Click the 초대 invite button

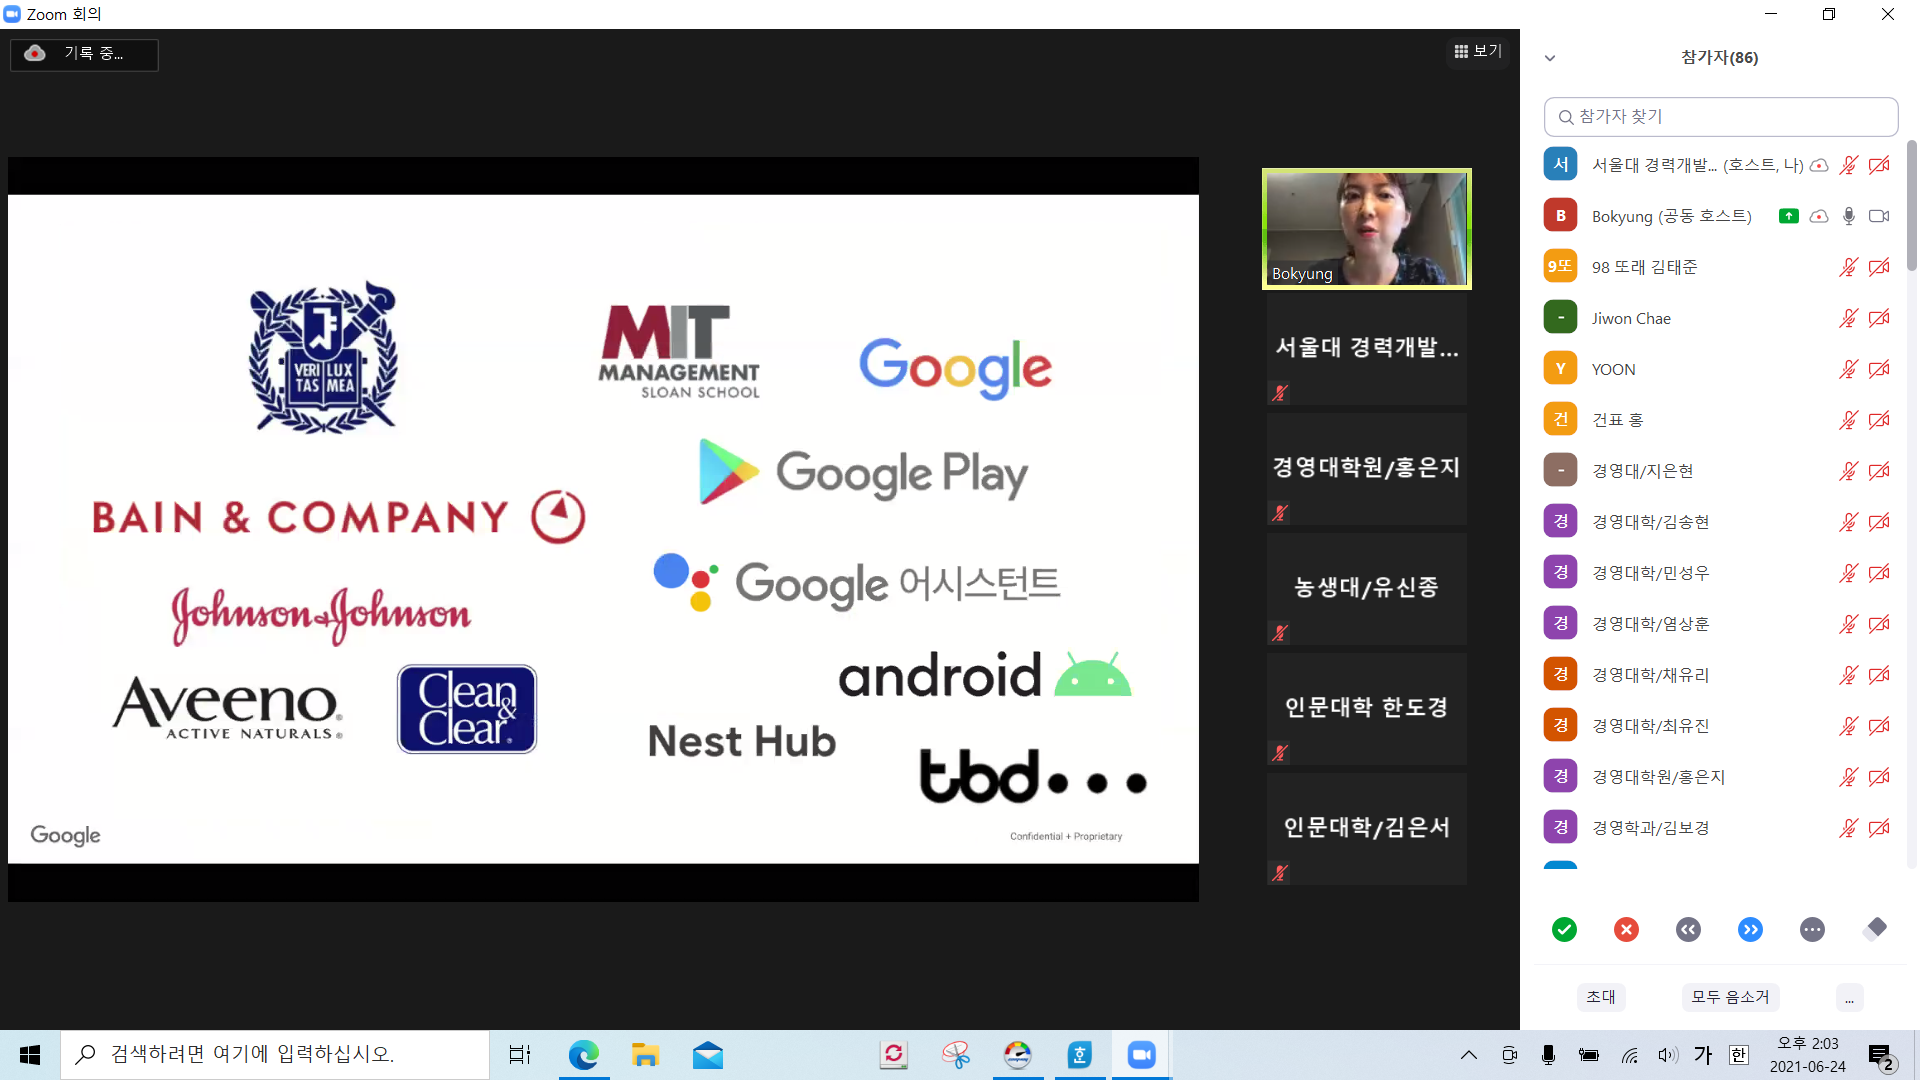pos(1600,997)
